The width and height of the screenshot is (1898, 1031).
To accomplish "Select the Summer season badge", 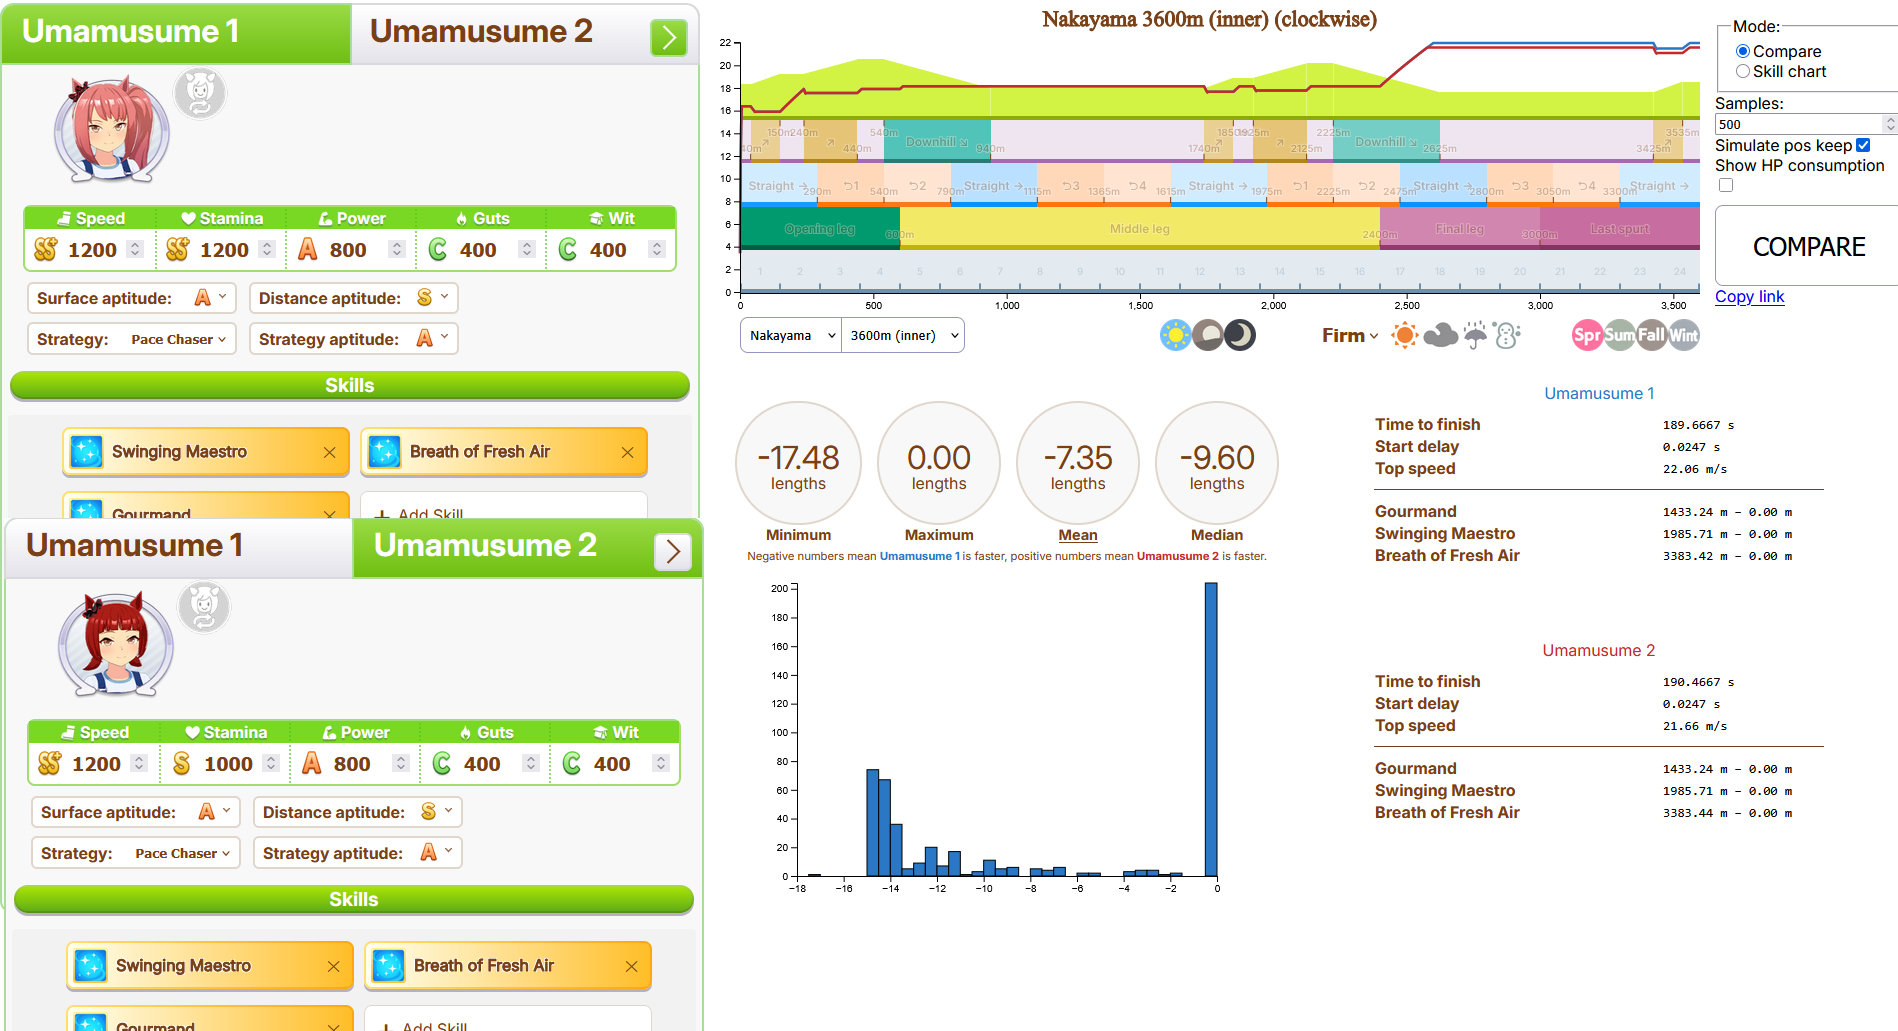I will point(1619,335).
